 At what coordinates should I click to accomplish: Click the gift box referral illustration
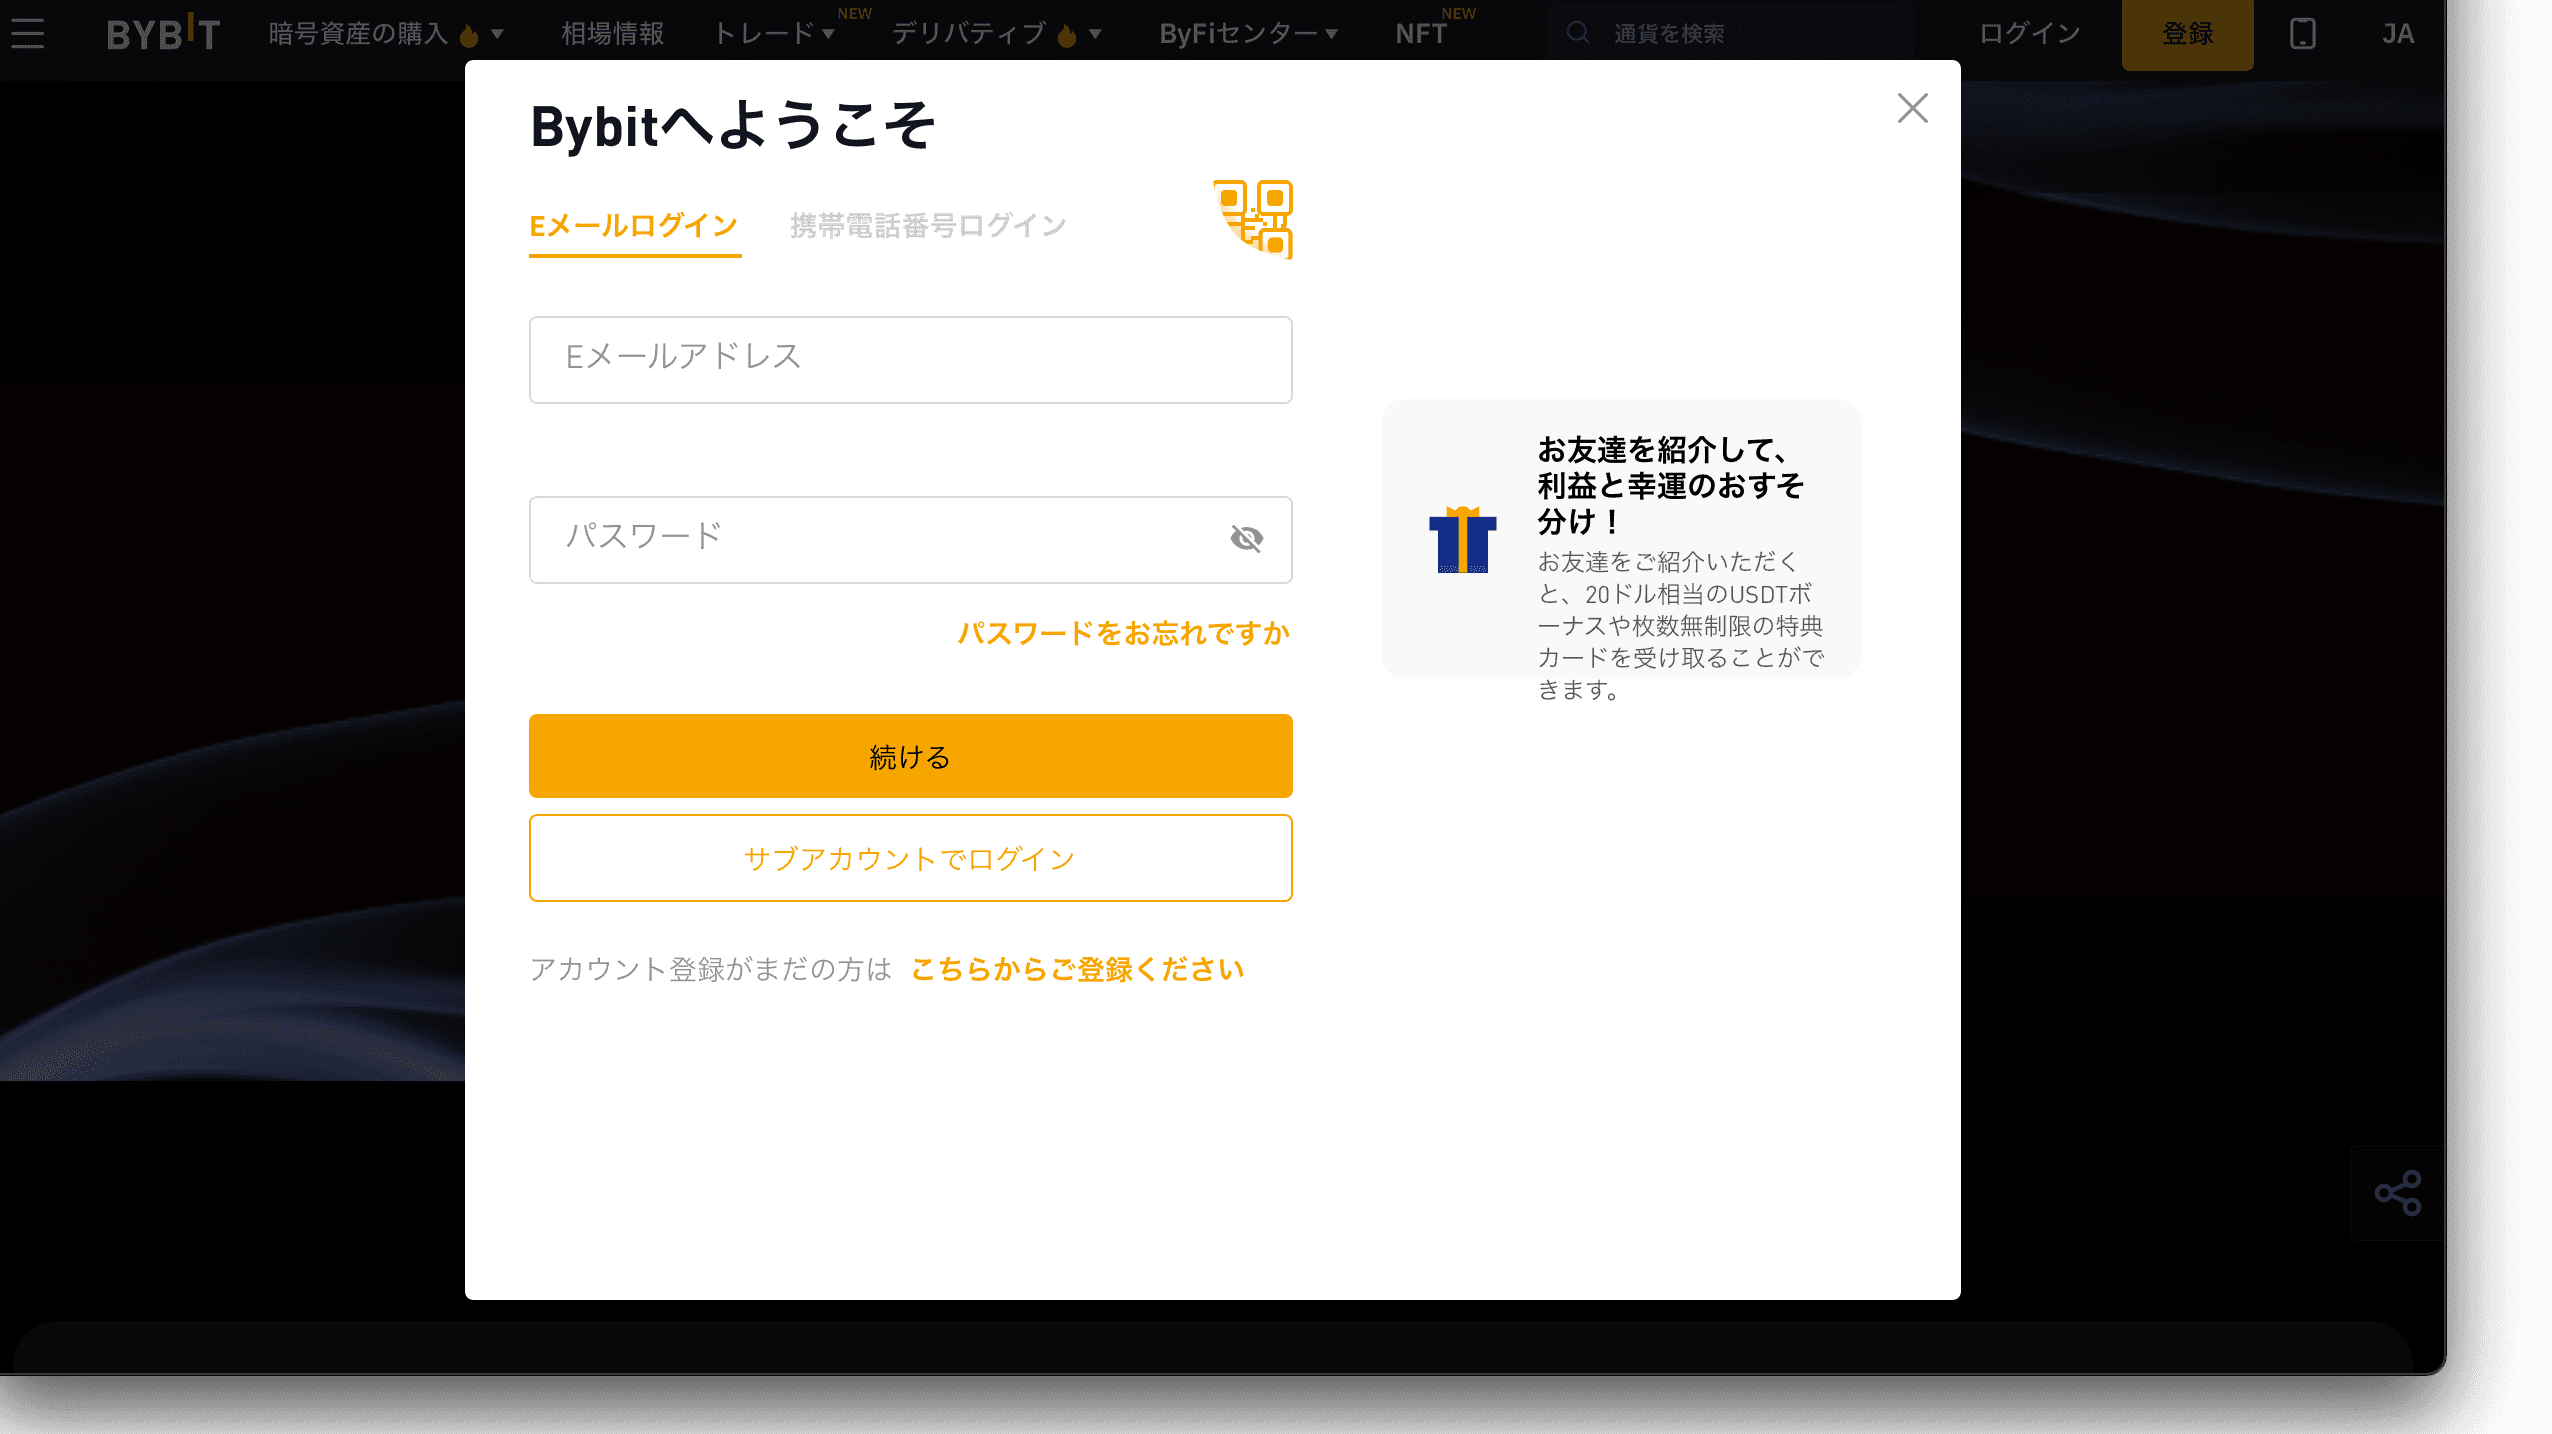click(1462, 540)
